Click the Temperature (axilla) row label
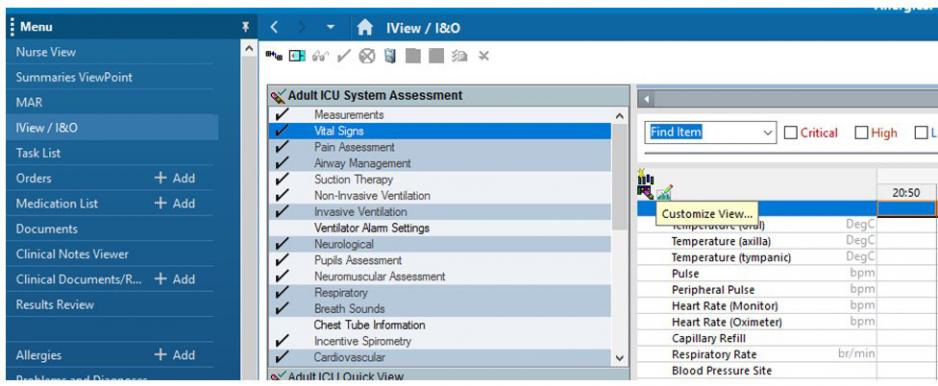The image size is (938, 386). tap(721, 241)
